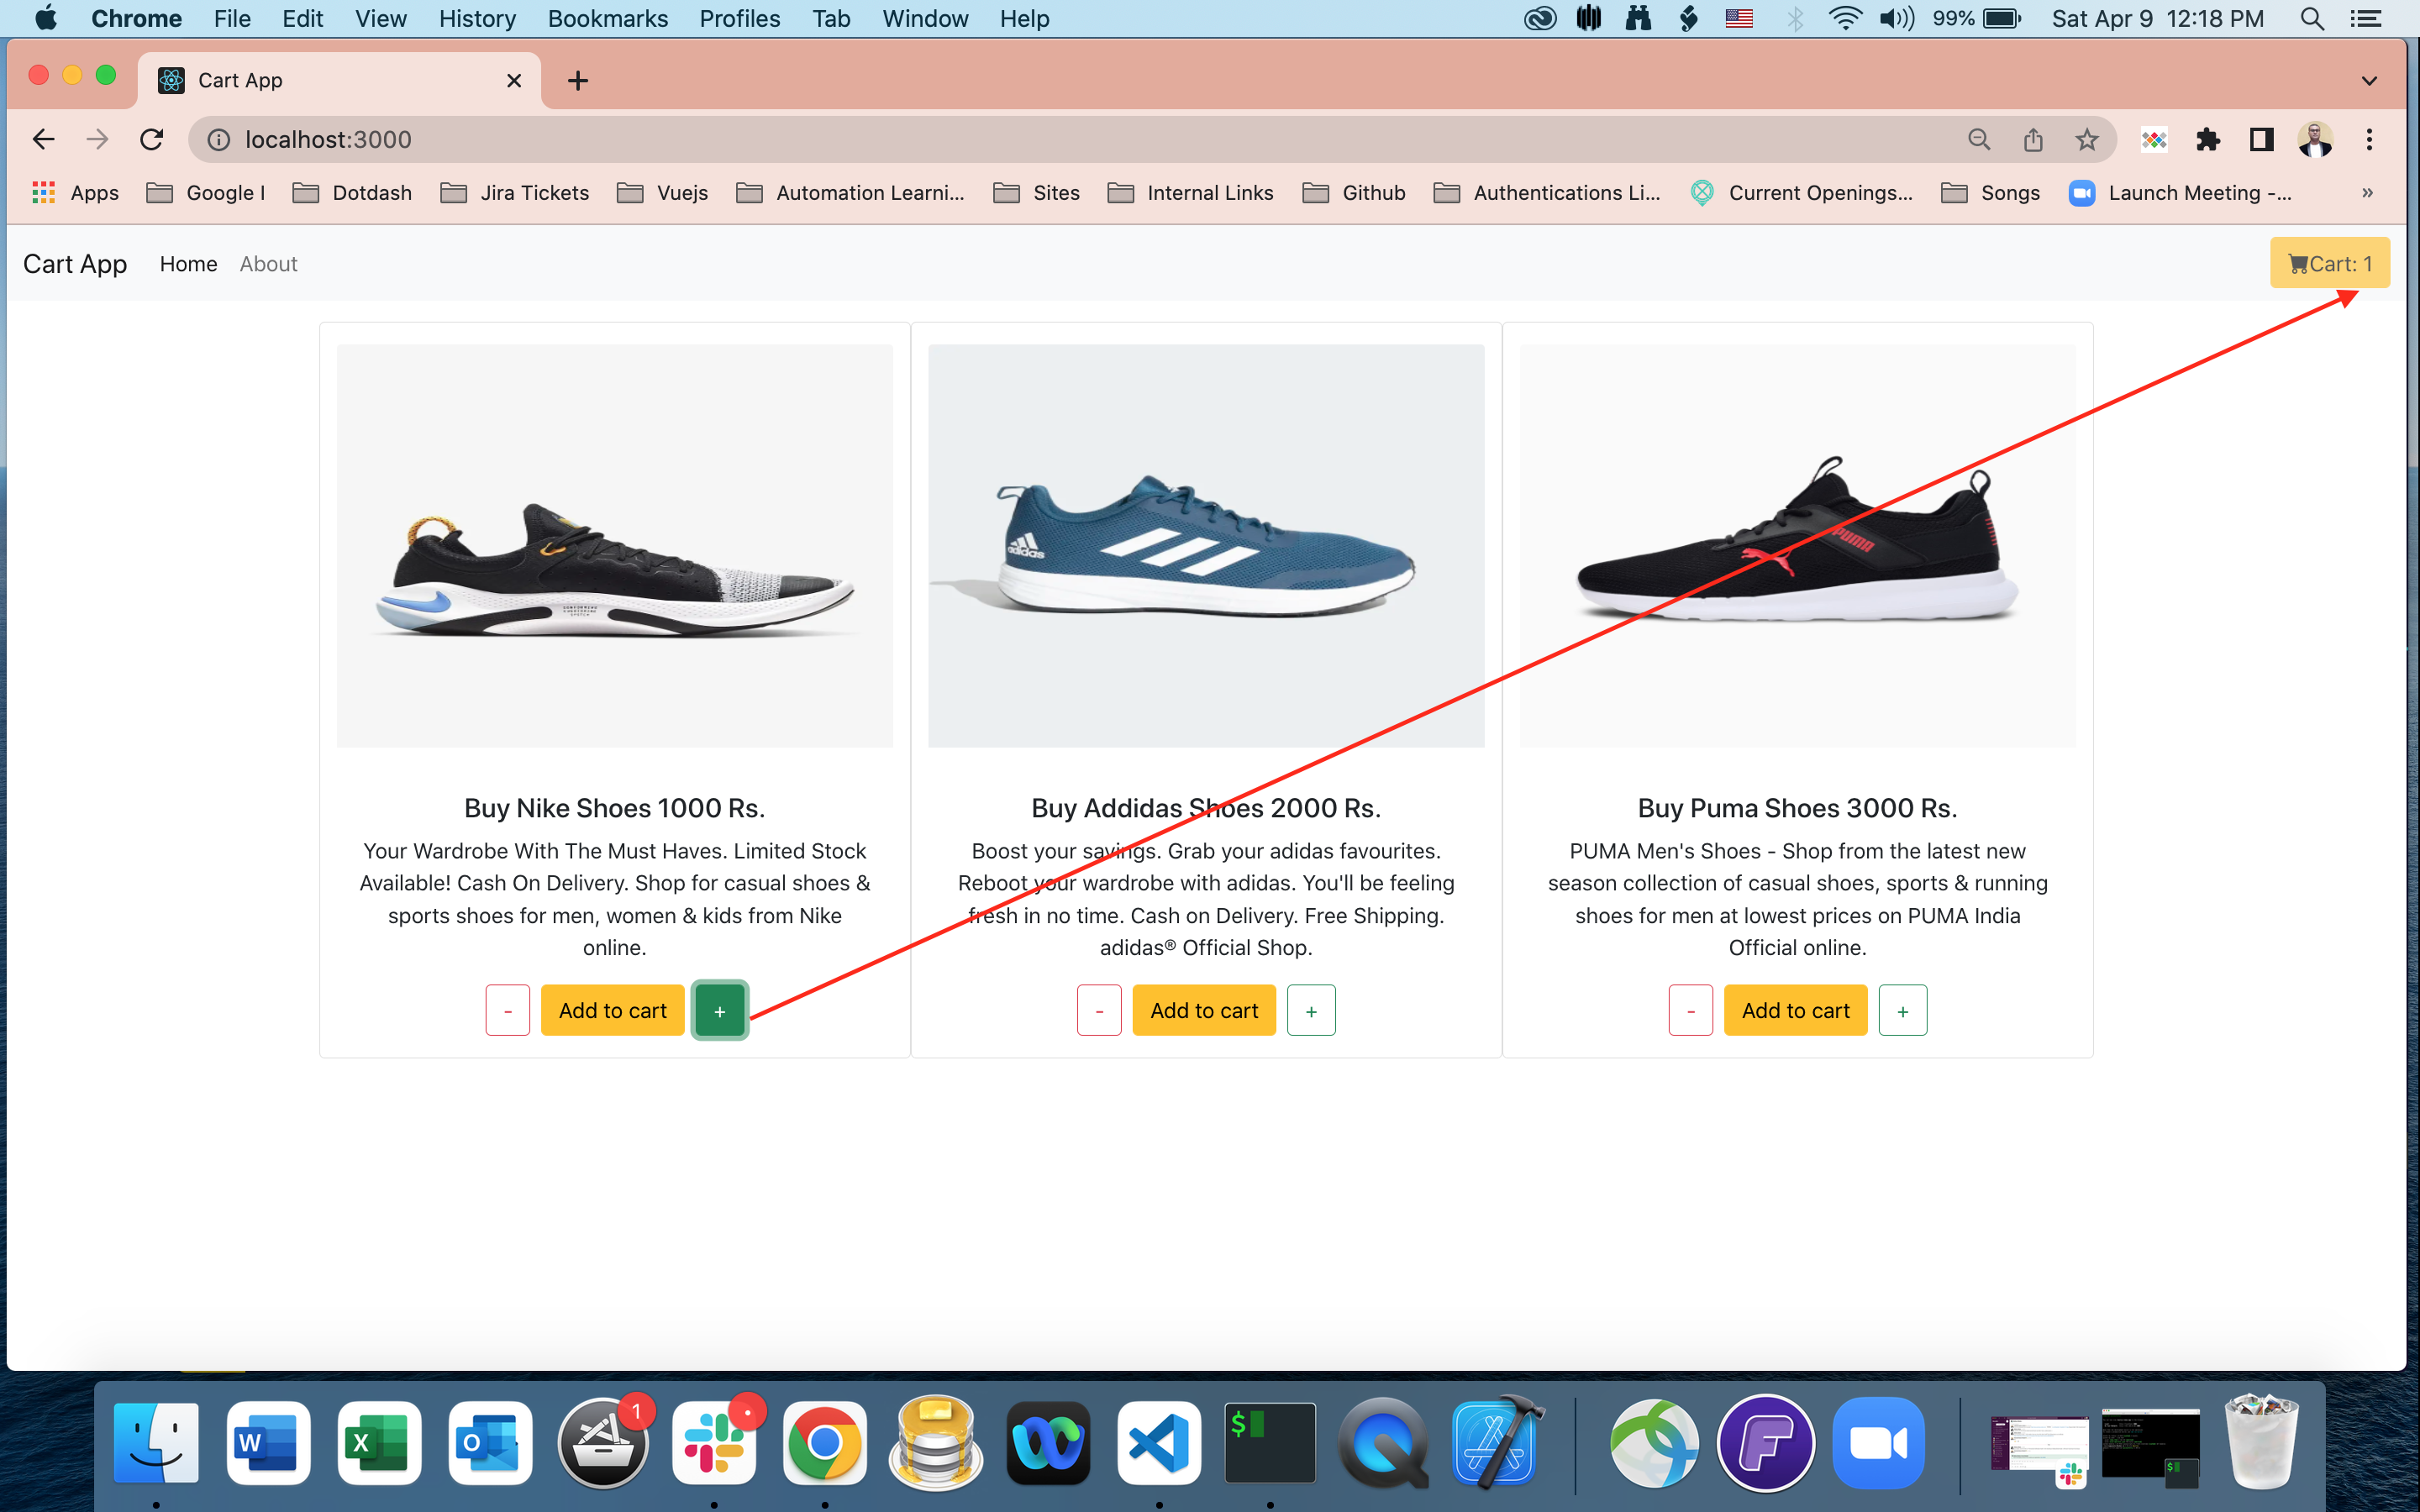Click the Share page icon in the address bar
This screenshot has height=1512, width=2420.
point(2032,140)
